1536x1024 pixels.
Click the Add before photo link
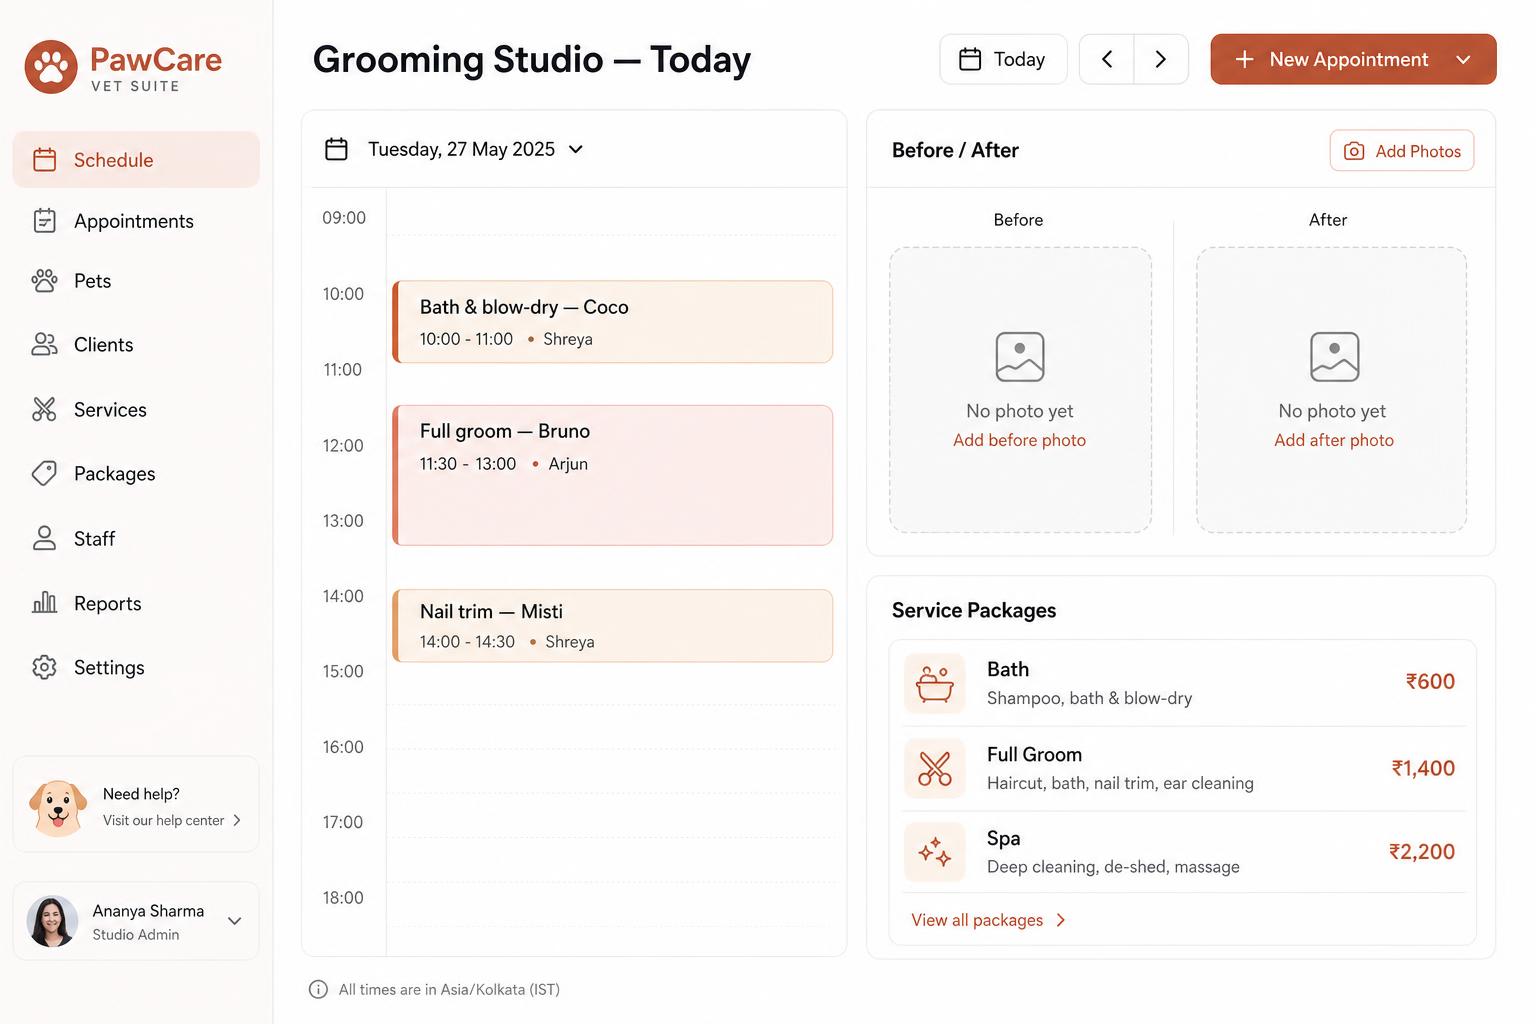1019,440
